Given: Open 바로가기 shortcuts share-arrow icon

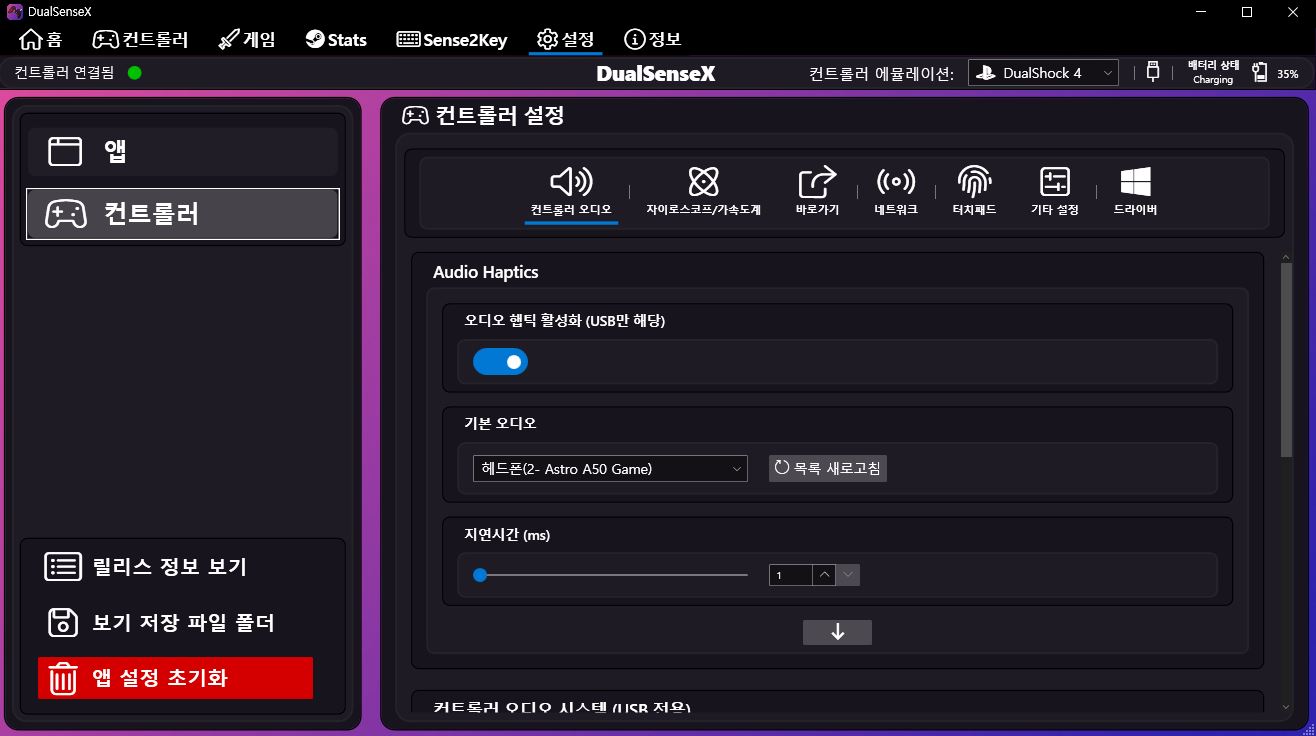Looking at the screenshot, I should coord(817,182).
